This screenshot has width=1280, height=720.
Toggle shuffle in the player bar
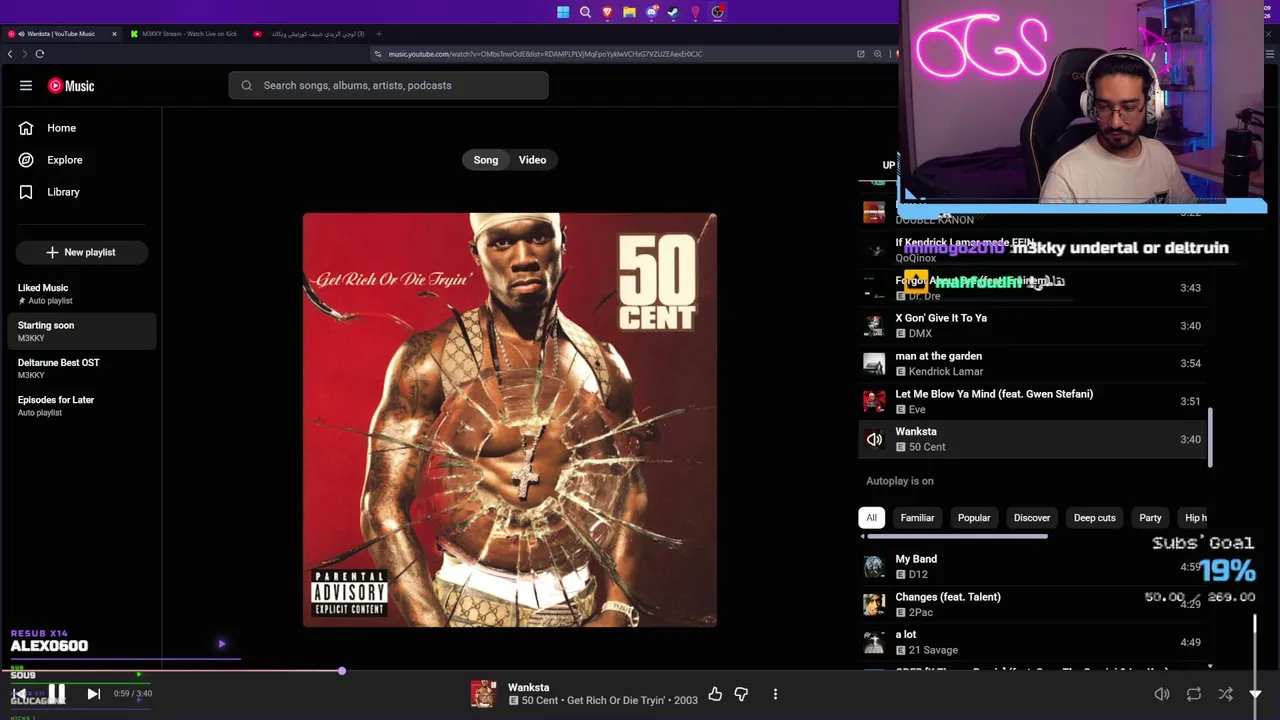tap(1225, 694)
